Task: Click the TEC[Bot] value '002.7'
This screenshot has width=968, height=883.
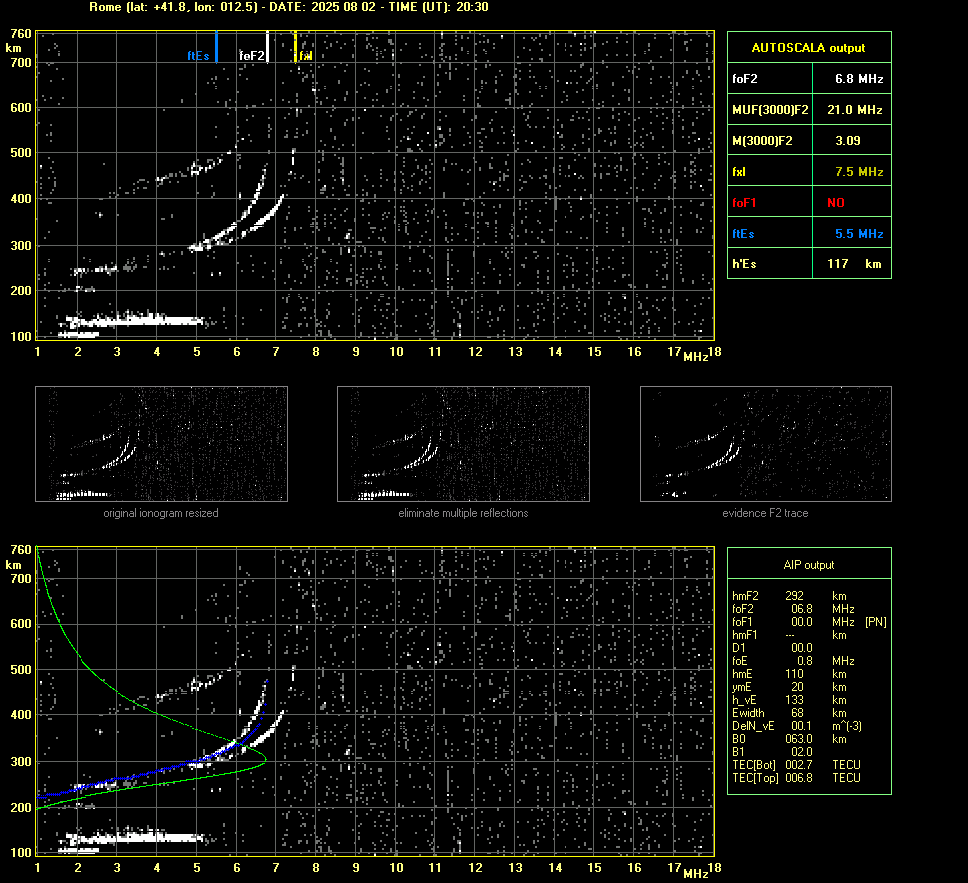Action: (799, 764)
